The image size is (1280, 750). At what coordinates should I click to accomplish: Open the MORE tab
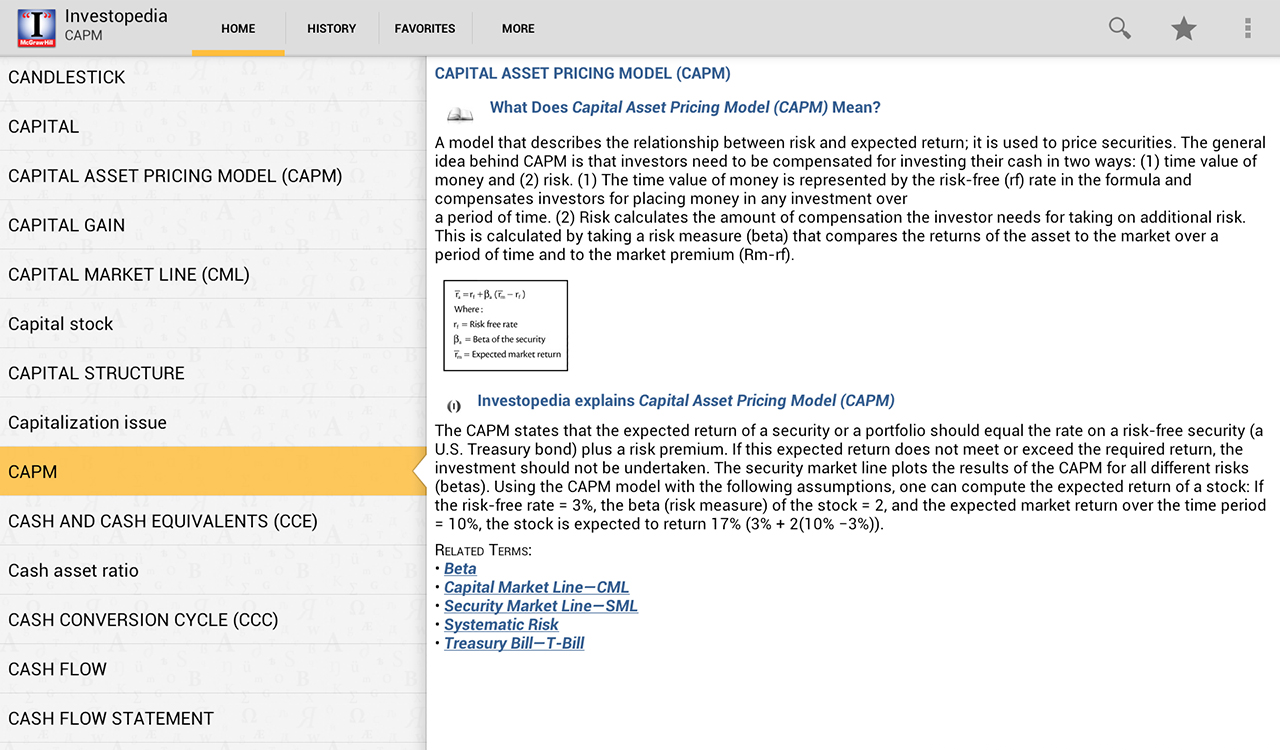point(518,28)
